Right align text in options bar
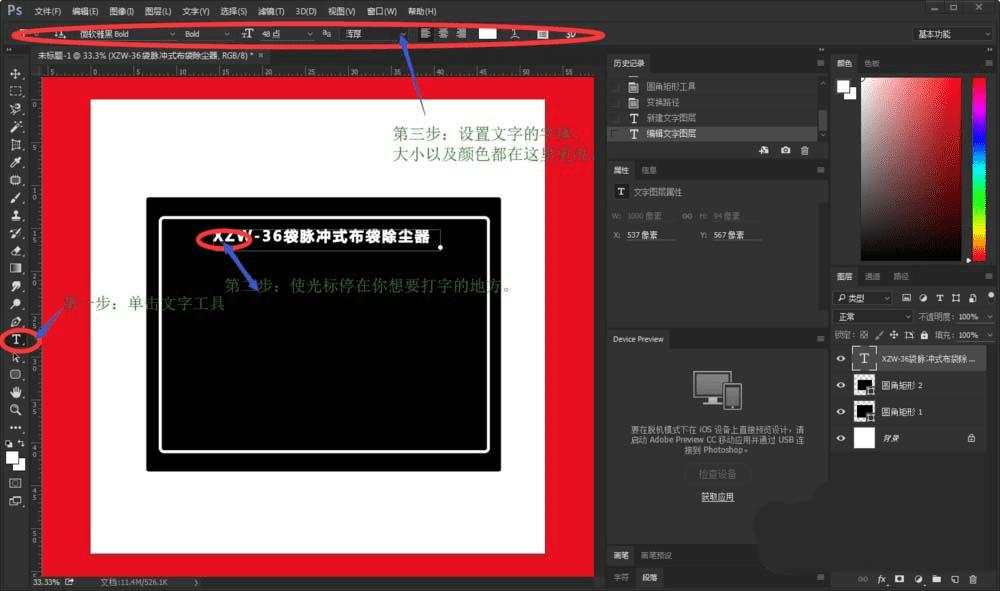The image size is (1000, 591). [x=461, y=34]
